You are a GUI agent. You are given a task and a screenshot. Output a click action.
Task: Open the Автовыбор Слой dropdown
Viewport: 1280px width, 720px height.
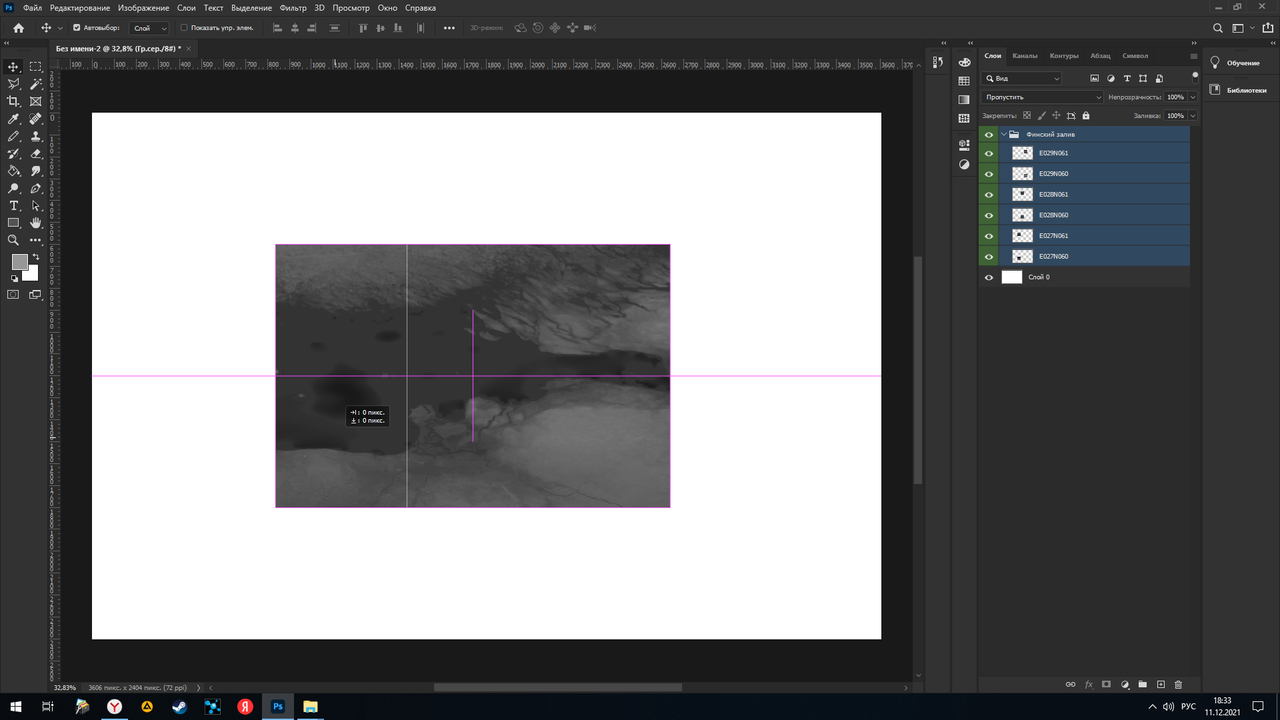point(150,28)
